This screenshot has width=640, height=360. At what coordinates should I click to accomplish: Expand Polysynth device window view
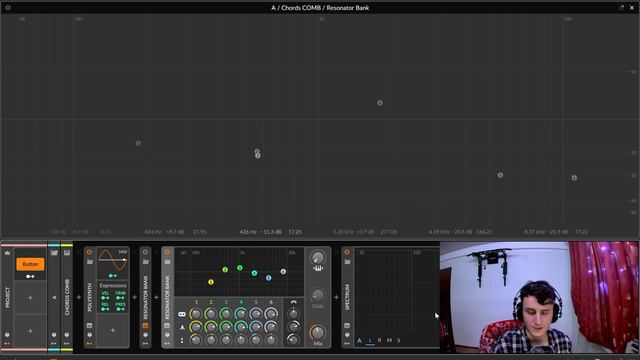(x=89, y=326)
